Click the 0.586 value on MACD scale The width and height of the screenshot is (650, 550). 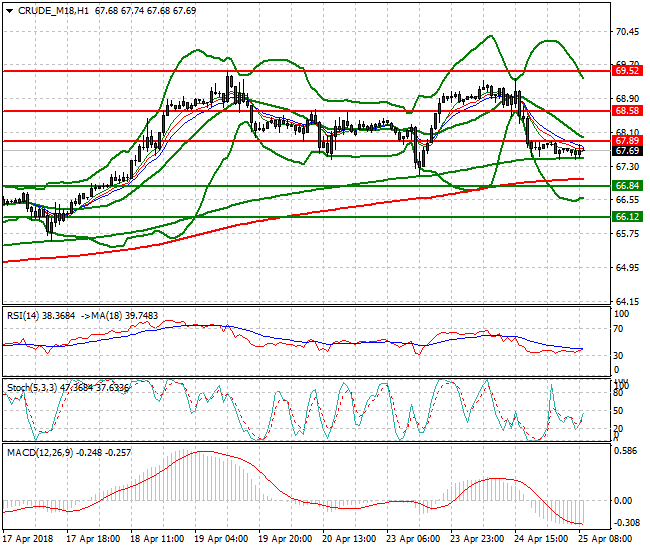pyautogui.click(x=626, y=452)
